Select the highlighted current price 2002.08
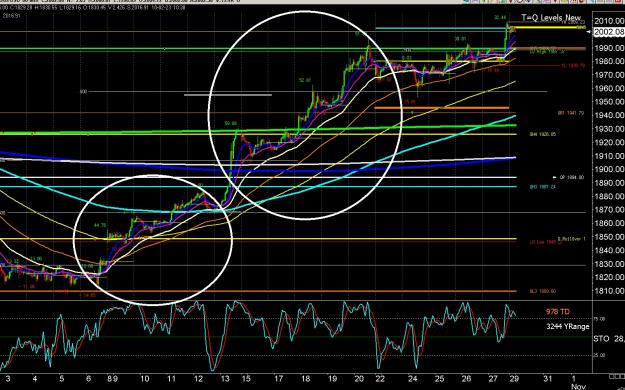The image size is (625, 390). pyautogui.click(x=609, y=32)
